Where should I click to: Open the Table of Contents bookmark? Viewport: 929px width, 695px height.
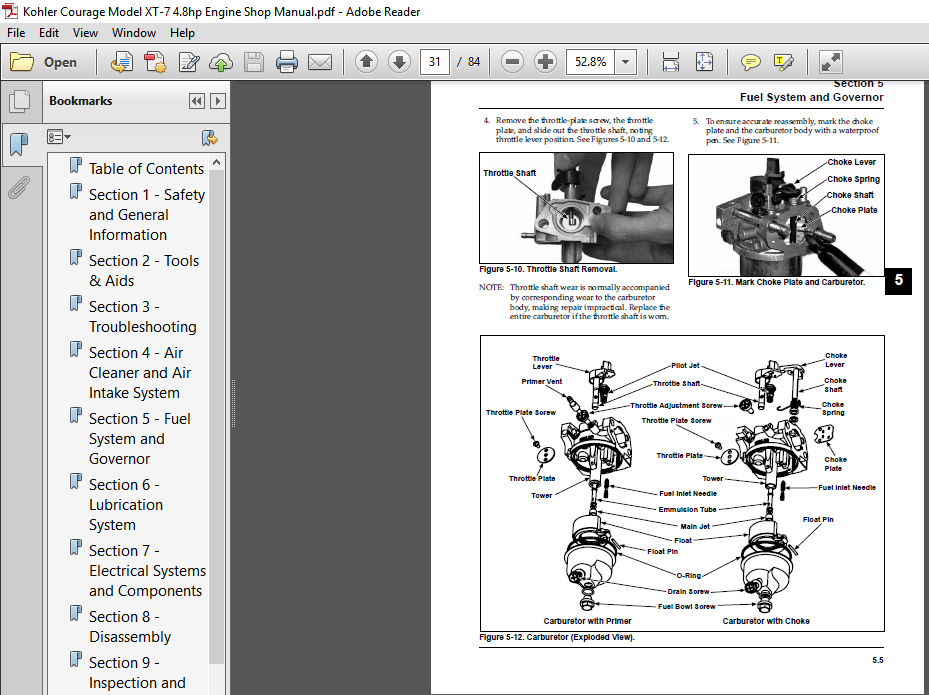[x=146, y=168]
